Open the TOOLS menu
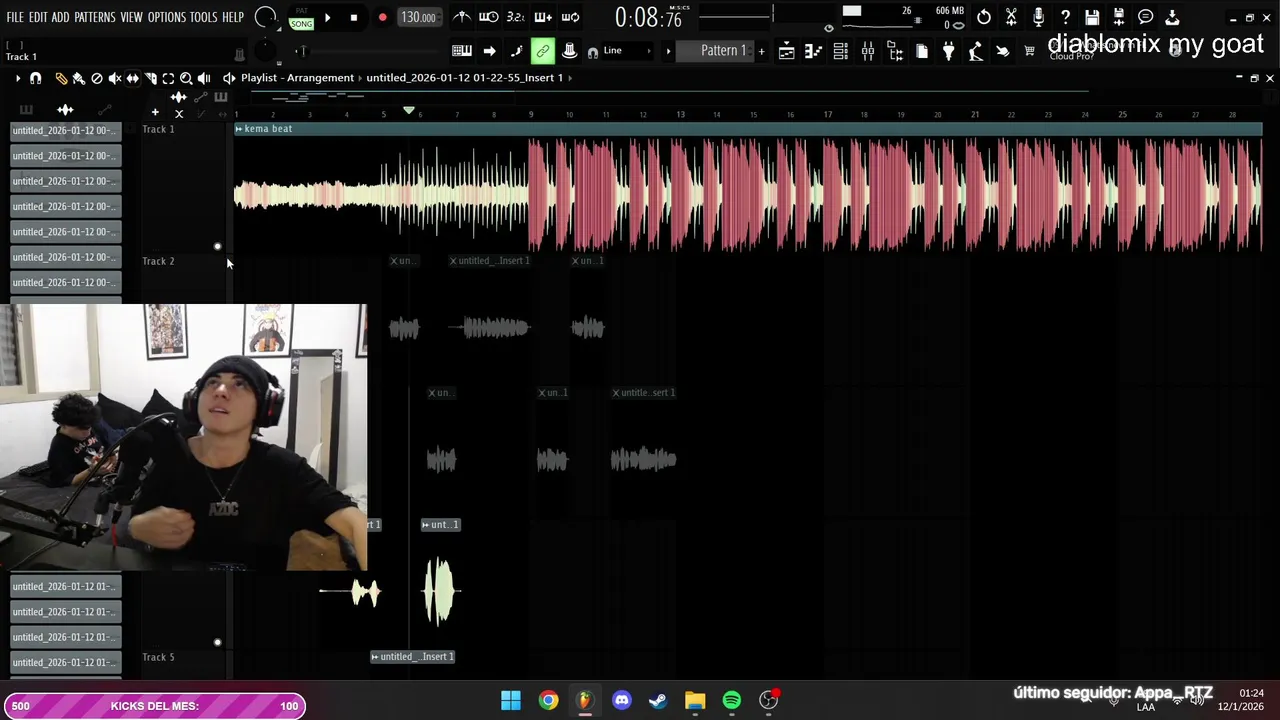The width and height of the screenshot is (1280, 720). click(x=204, y=17)
